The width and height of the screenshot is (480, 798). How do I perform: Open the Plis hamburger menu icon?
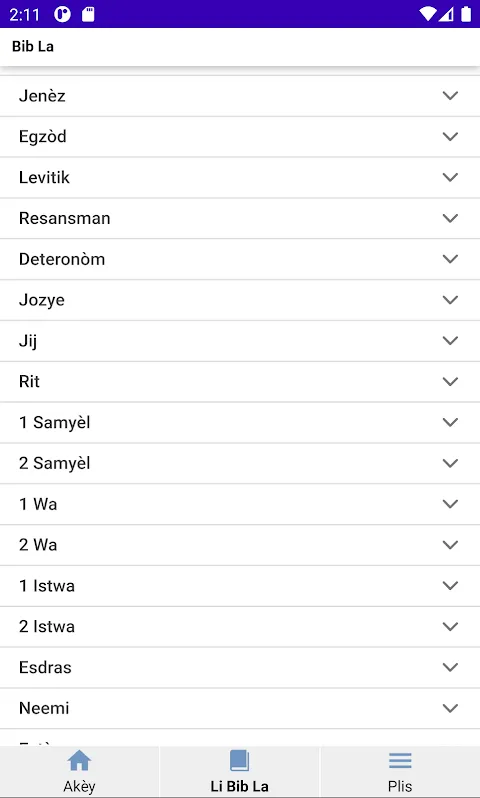pyautogui.click(x=400, y=761)
